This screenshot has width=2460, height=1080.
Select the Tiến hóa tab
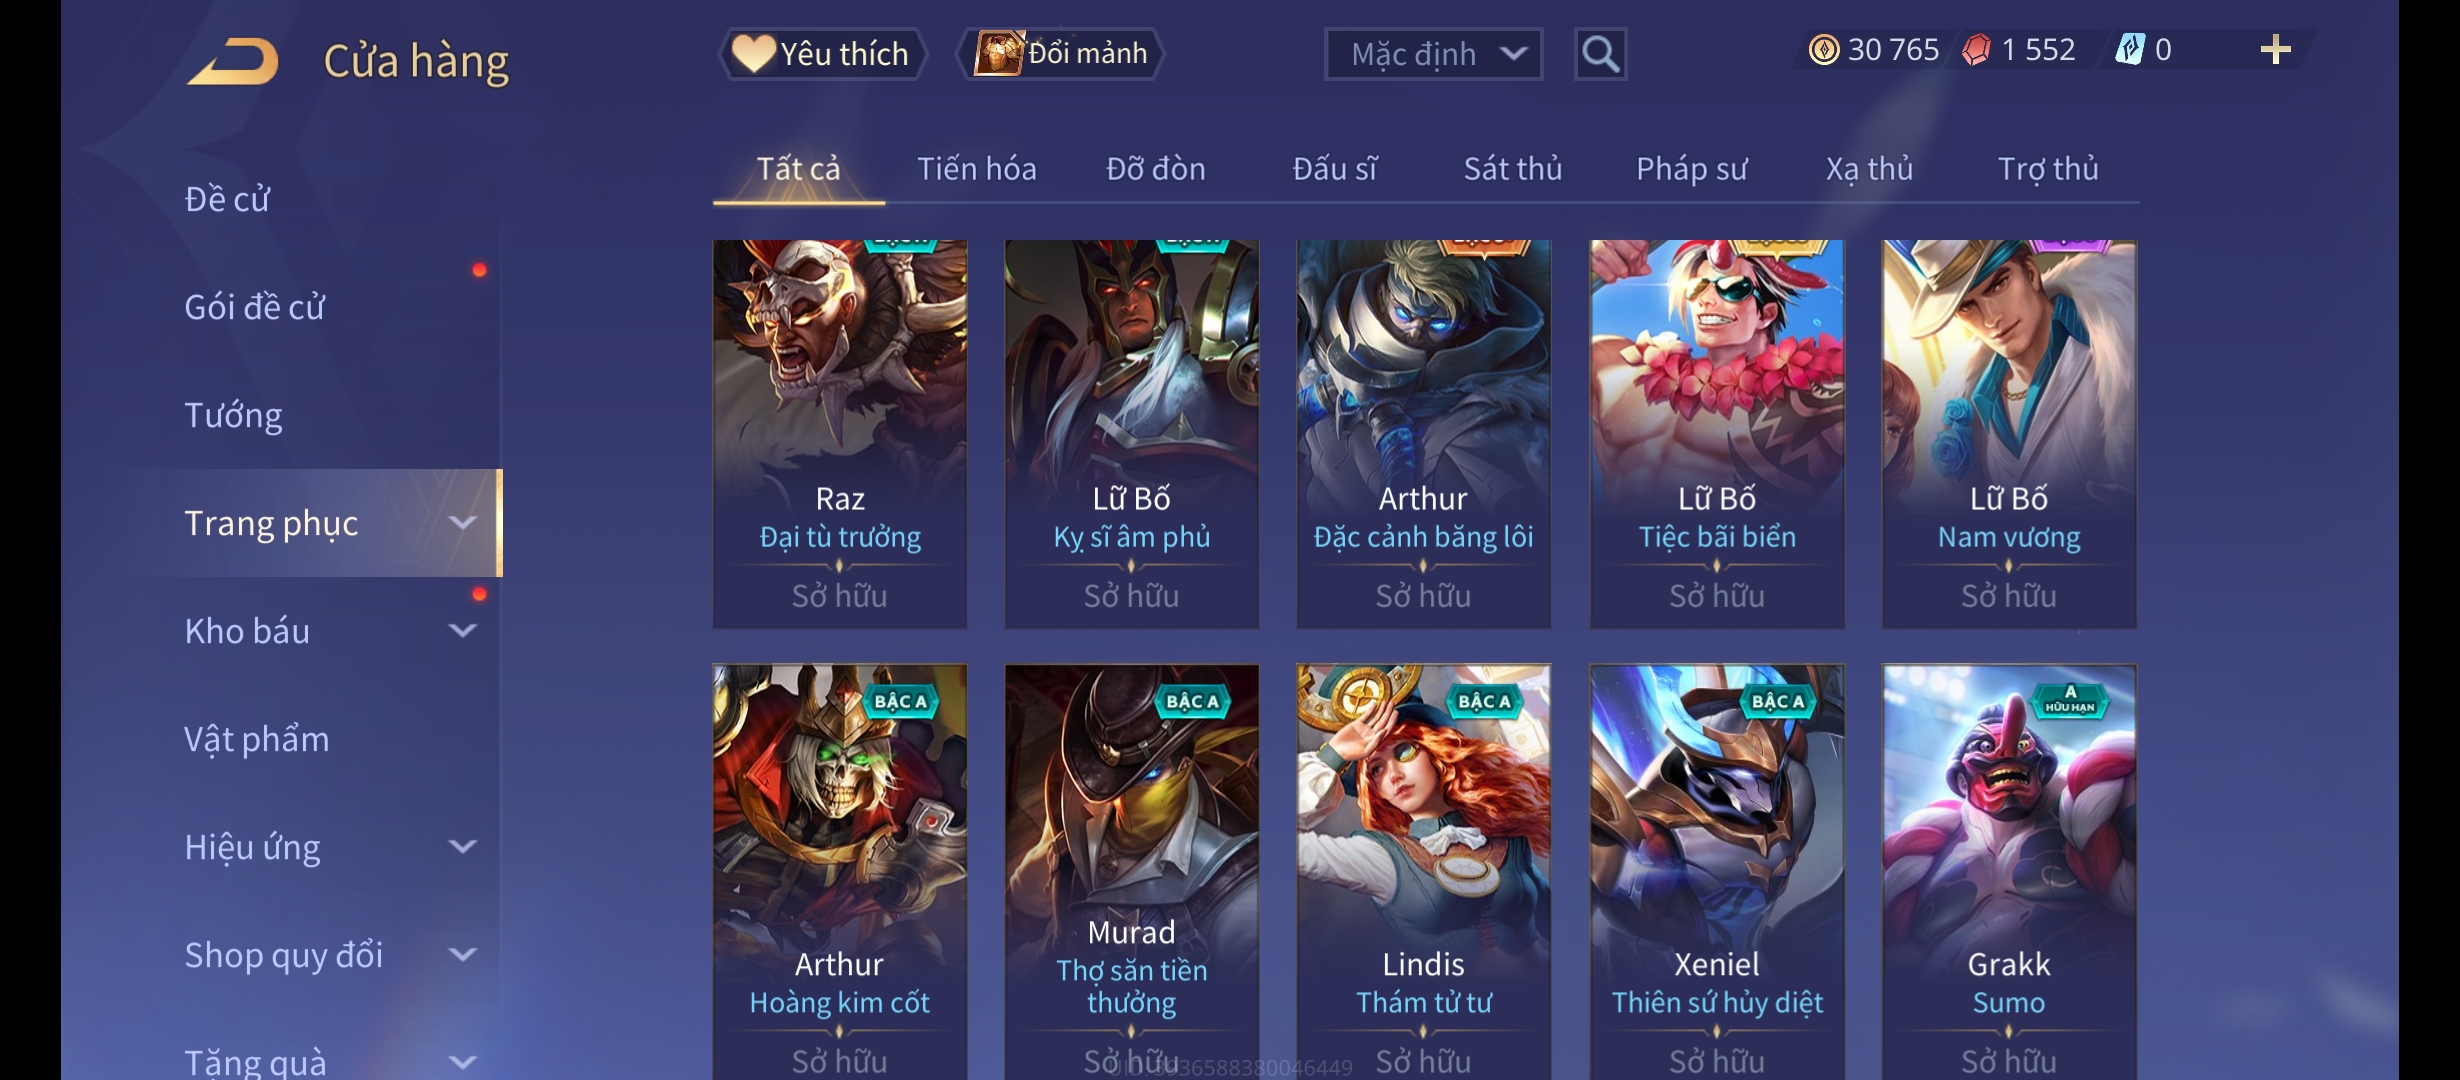pos(977,169)
